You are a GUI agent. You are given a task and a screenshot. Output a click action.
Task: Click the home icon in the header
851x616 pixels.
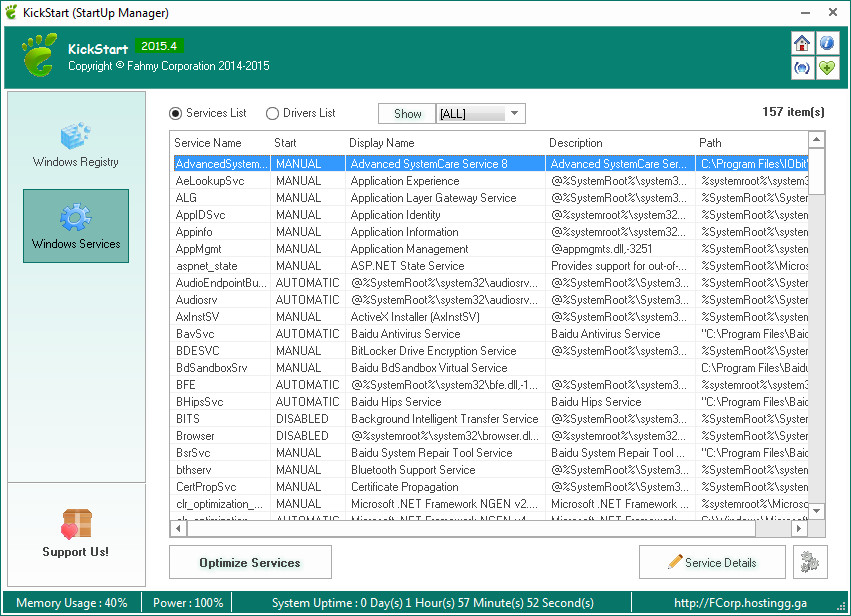pyautogui.click(x=802, y=43)
